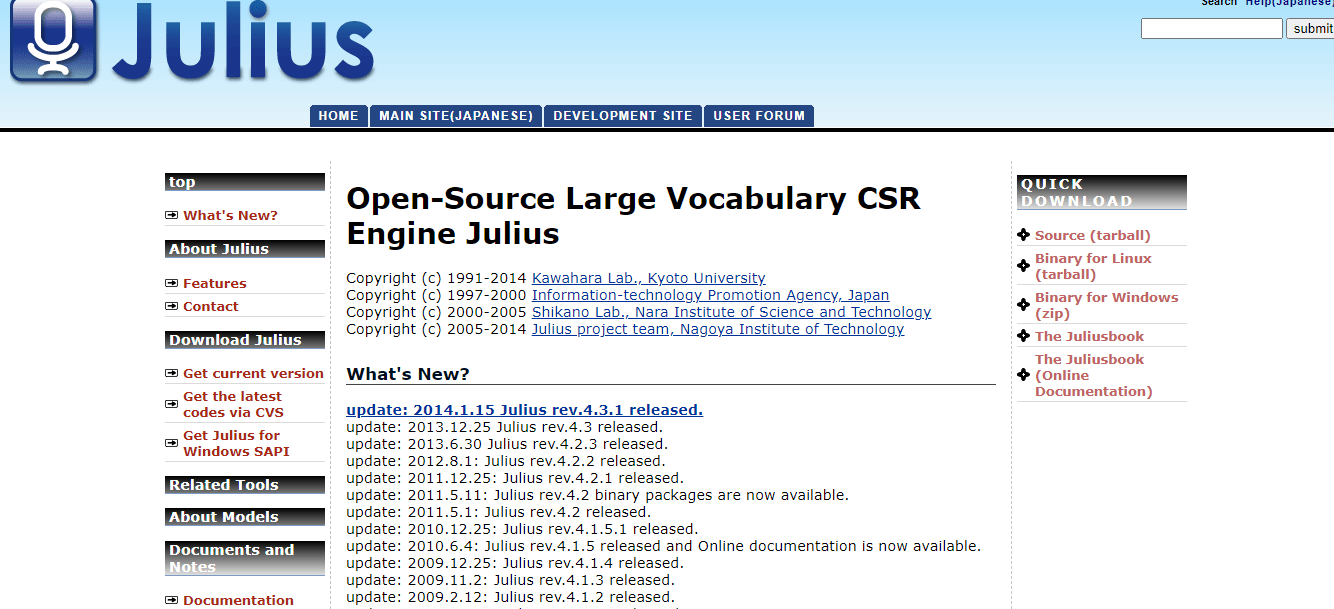Visit Shikano Lab., Nara Institute link
Viewport: 1334px width, 609px height.
(731, 312)
